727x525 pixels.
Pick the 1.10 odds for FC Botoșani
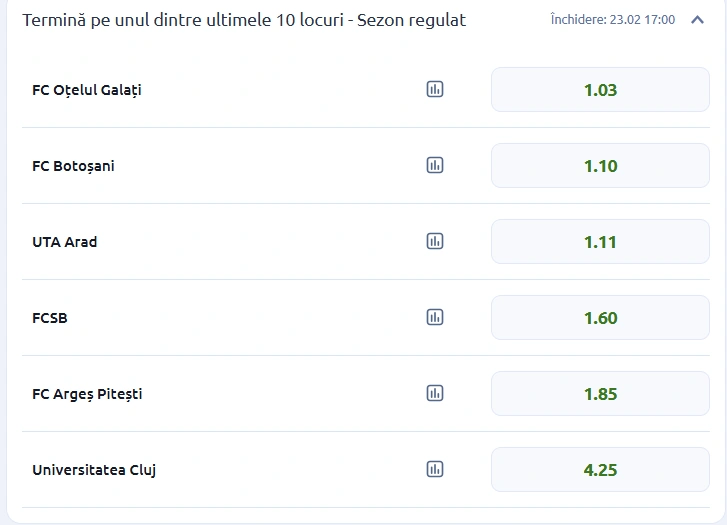tap(600, 166)
